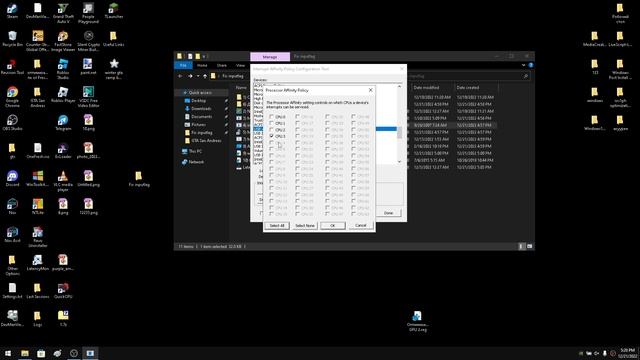Tick the CPU 1 checkbox
Screen dimensions: 640x360
click(x=271, y=123)
